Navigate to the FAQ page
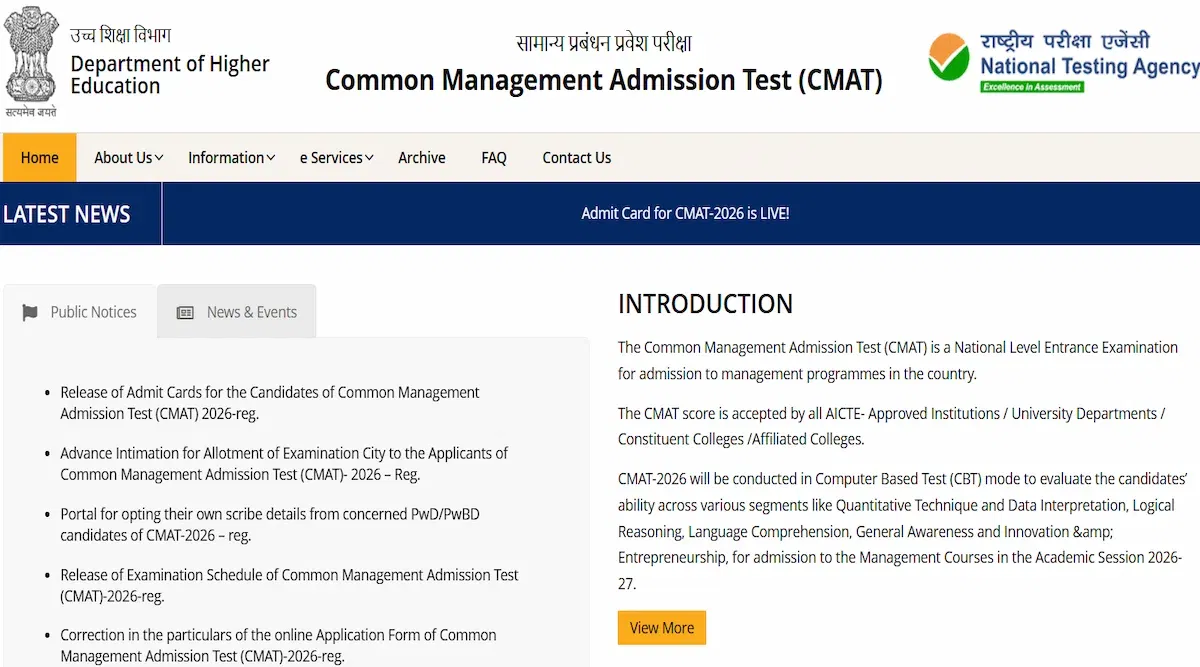Image resolution: width=1200 pixels, height=667 pixels. tap(494, 157)
